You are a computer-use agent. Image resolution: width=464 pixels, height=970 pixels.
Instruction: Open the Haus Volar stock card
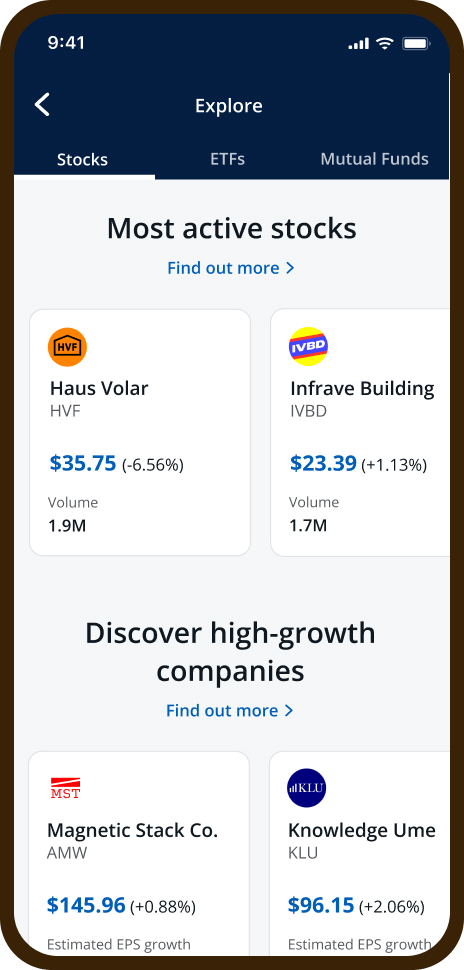pos(140,432)
